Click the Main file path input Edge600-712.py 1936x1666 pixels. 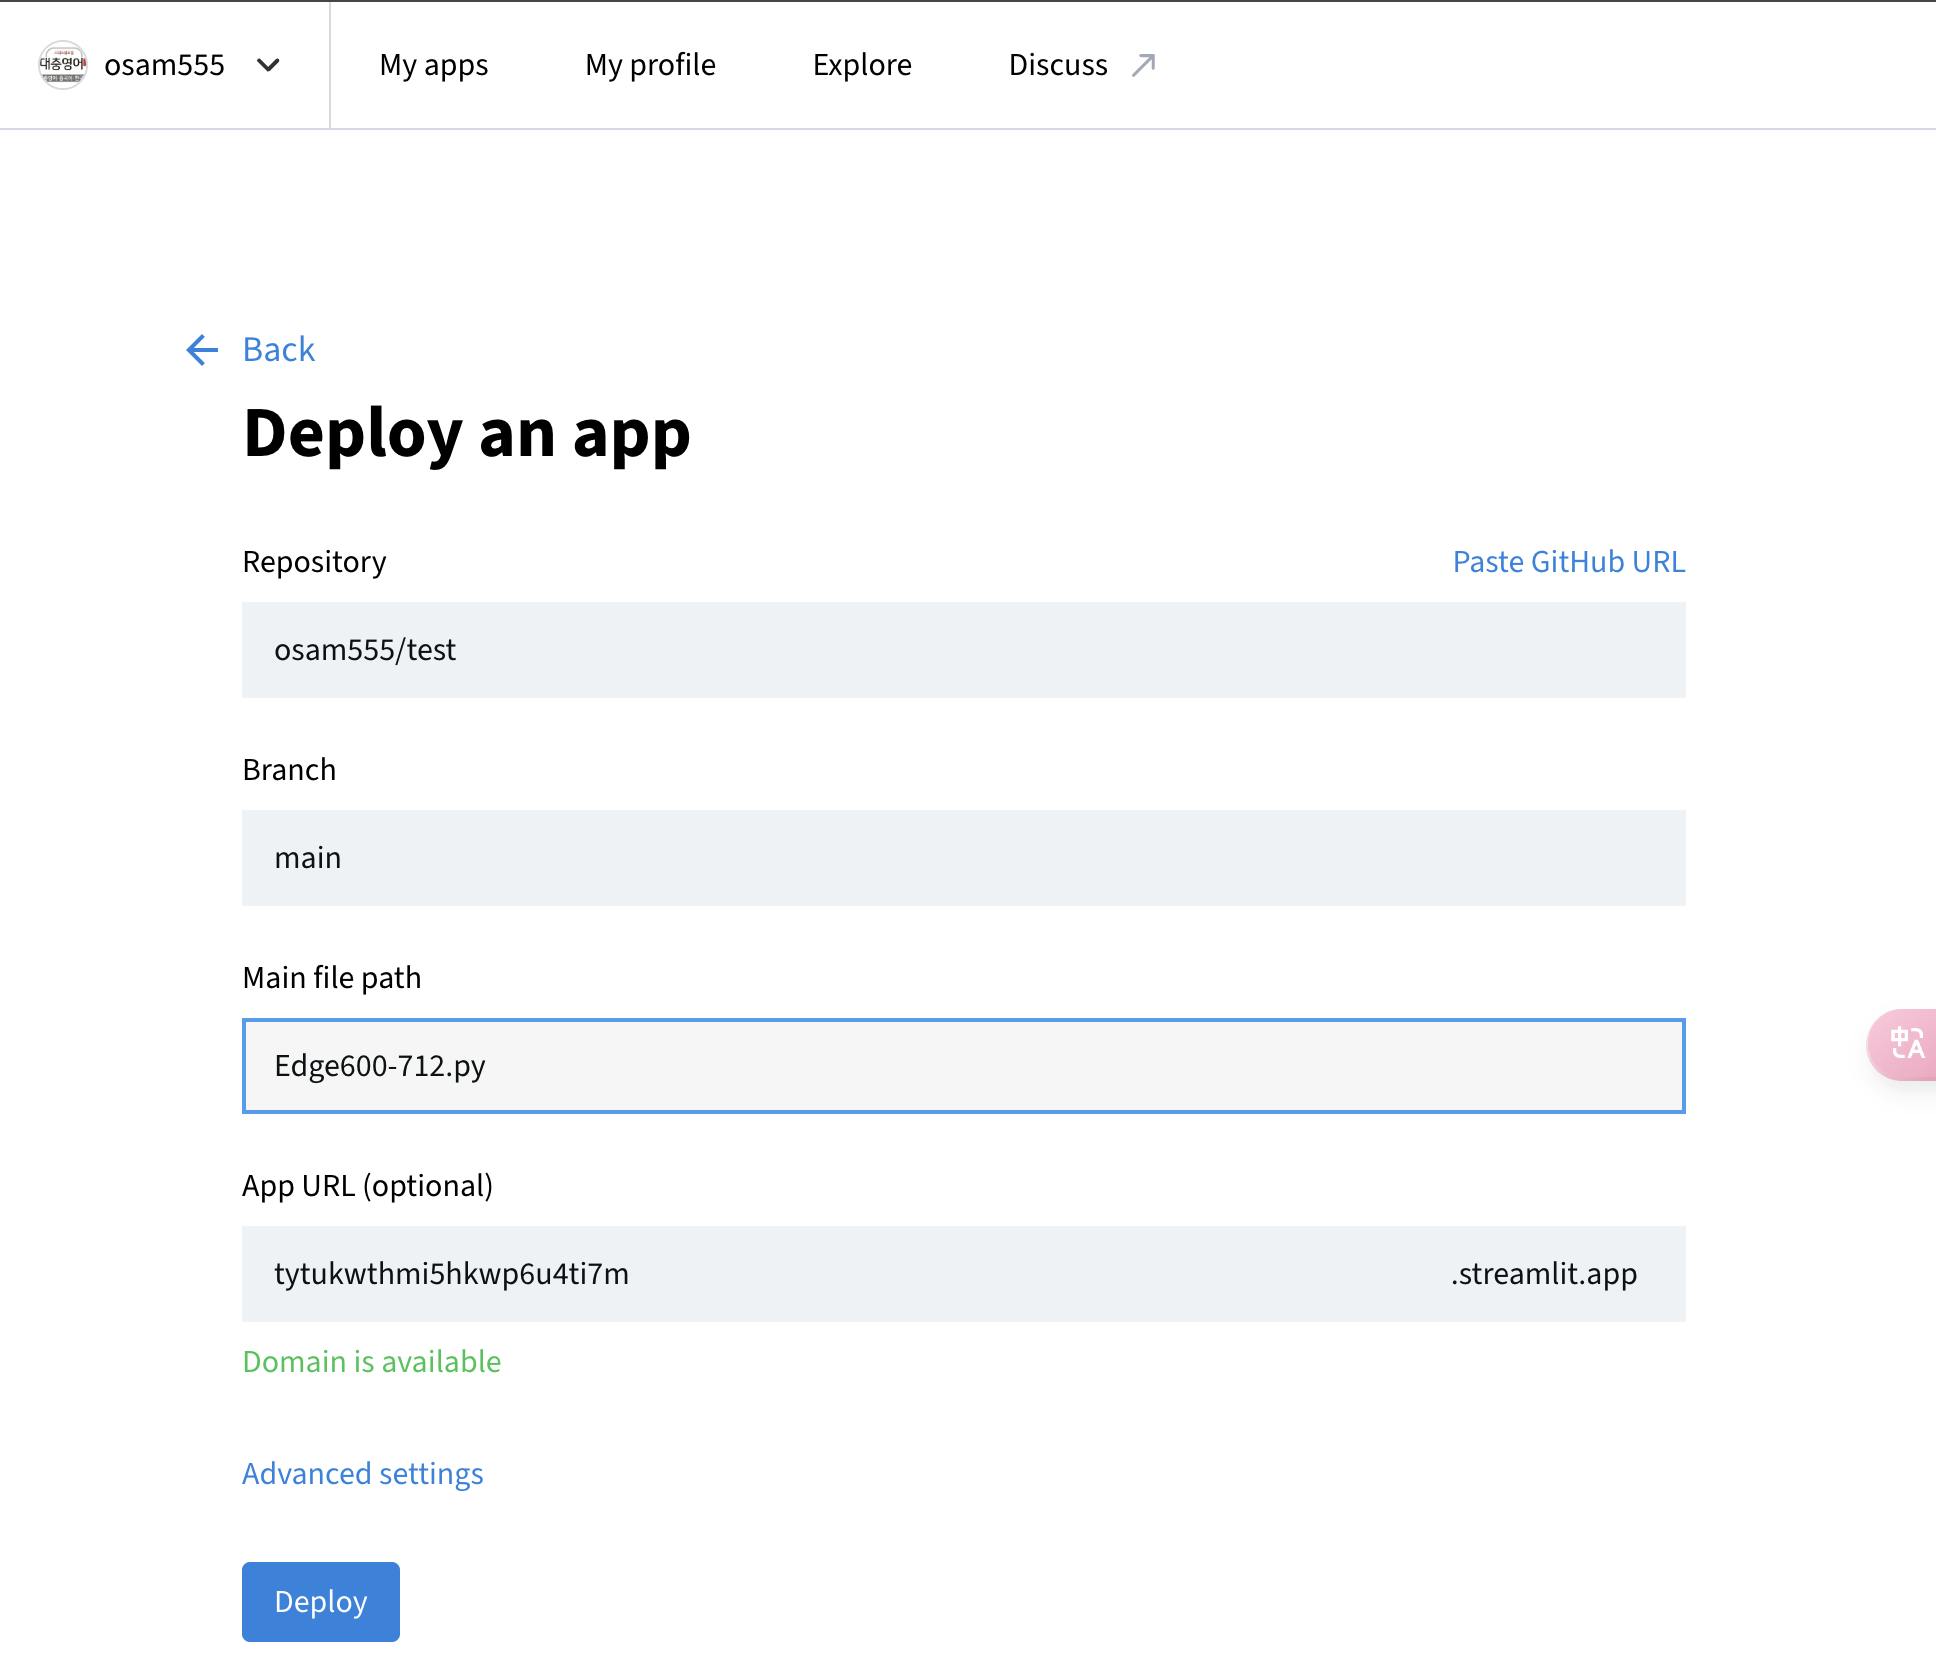tap(964, 1066)
